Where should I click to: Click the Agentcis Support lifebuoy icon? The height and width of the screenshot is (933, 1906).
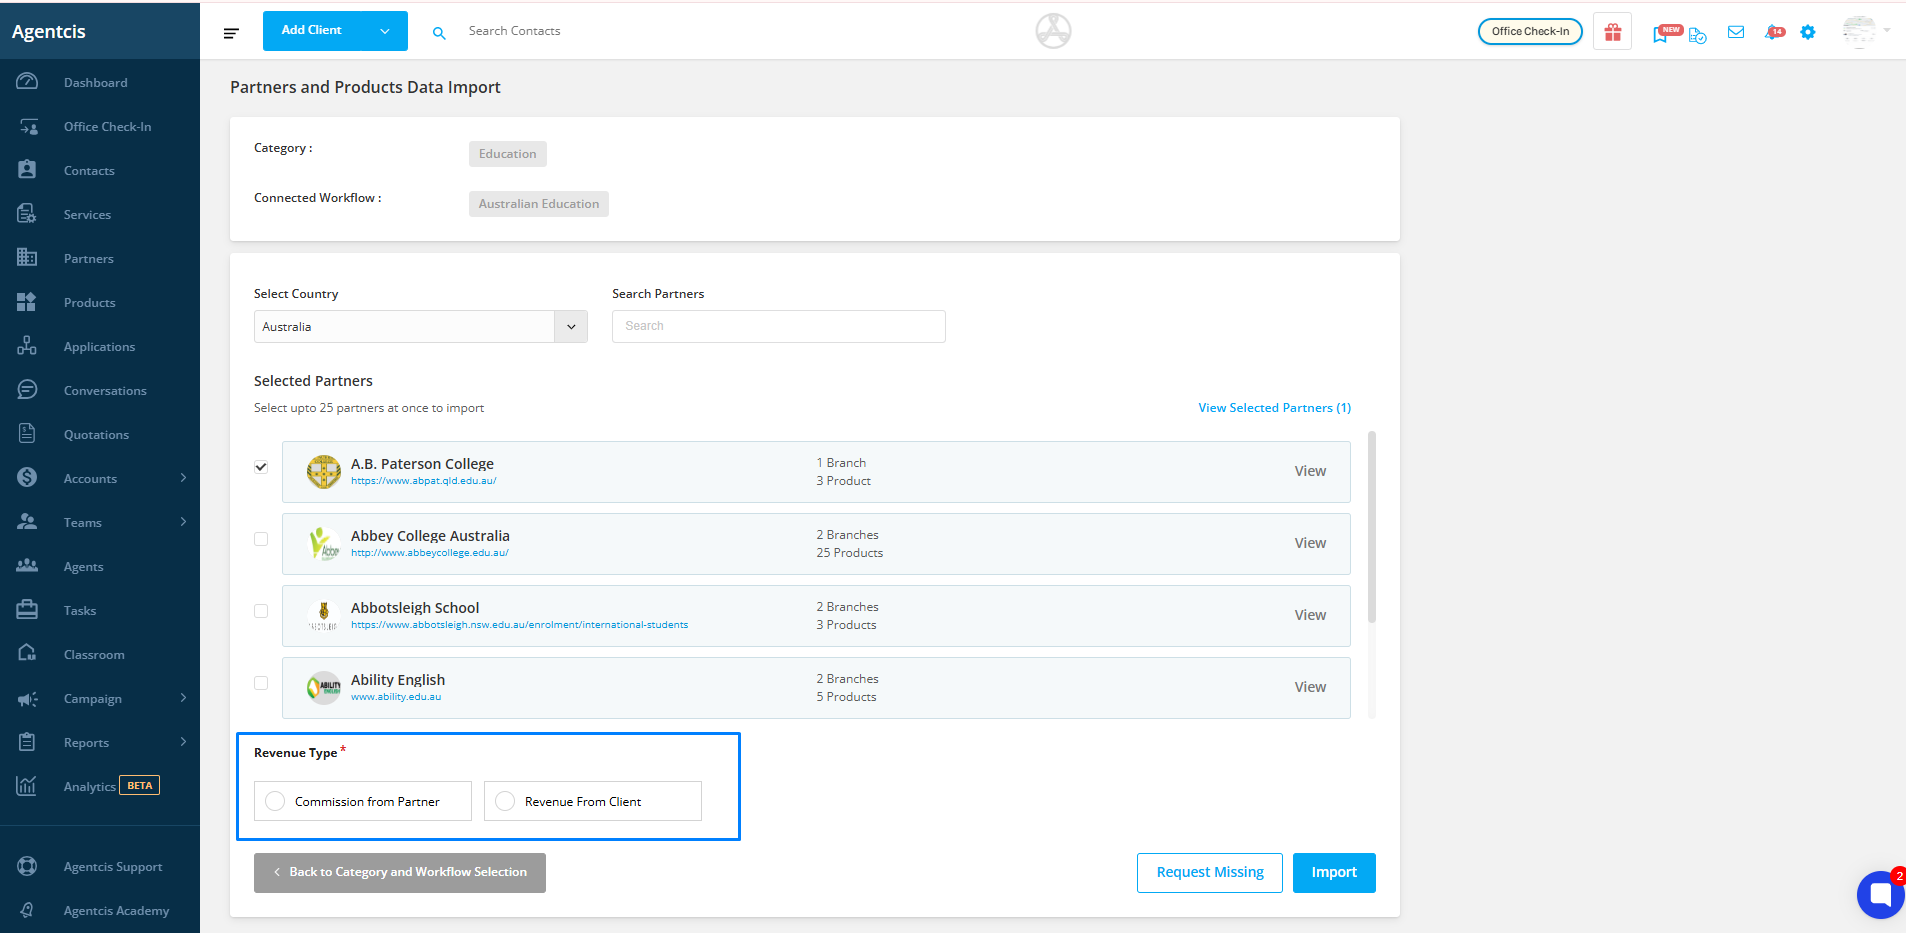point(27,866)
